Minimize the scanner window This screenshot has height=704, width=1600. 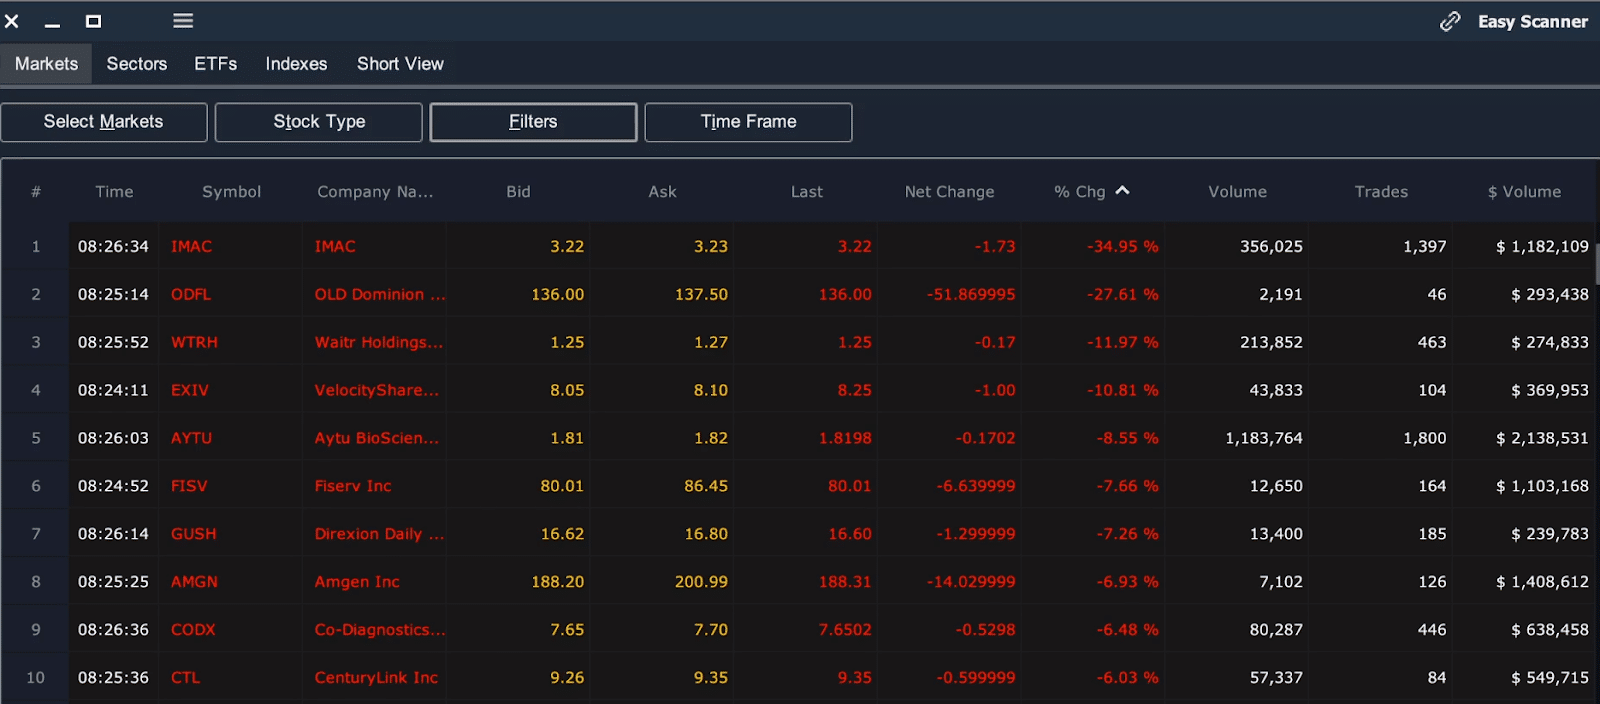(x=52, y=26)
